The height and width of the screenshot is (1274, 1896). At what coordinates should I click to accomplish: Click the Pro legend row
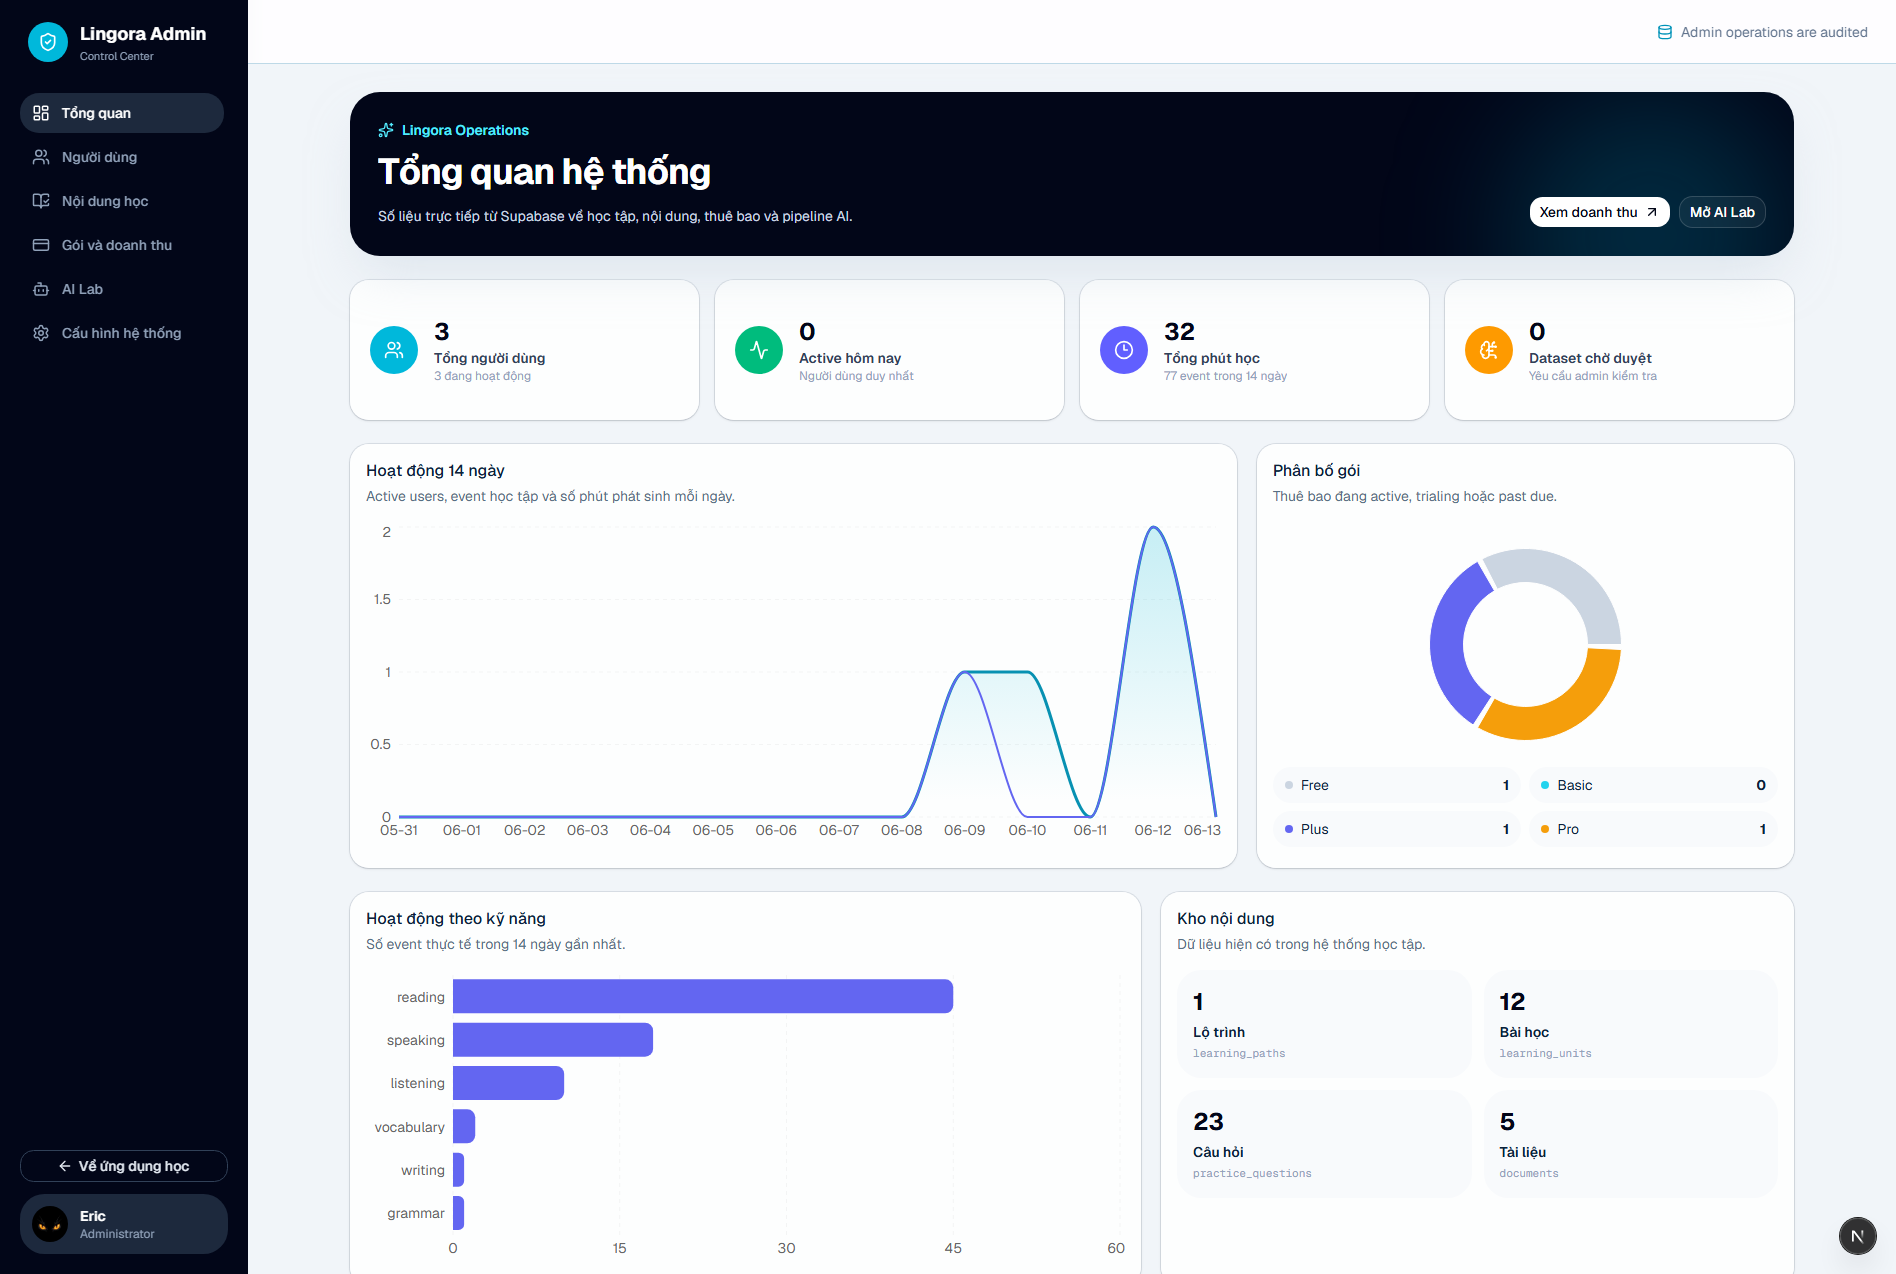tap(1653, 829)
